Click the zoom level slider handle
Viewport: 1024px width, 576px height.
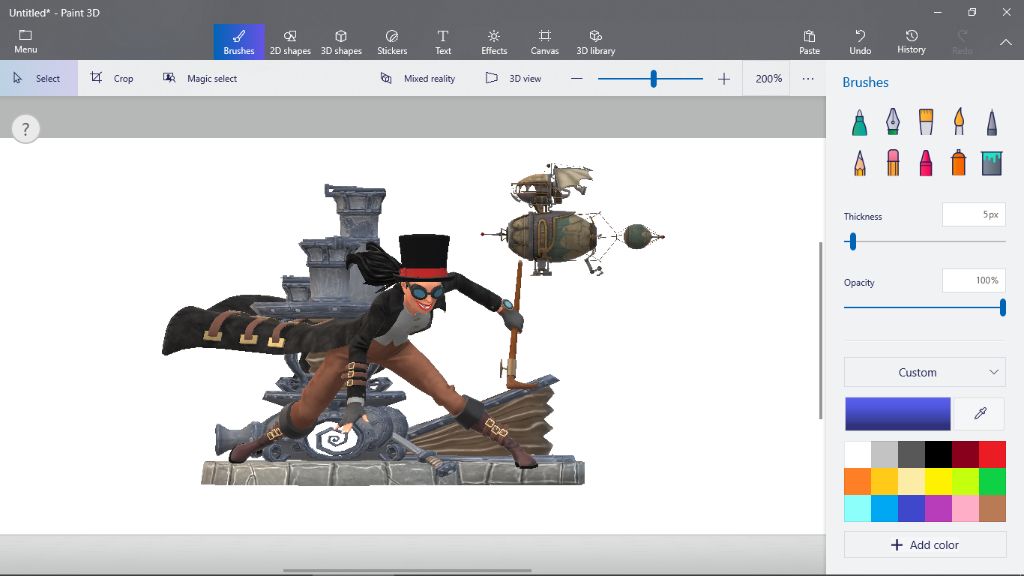coord(653,79)
